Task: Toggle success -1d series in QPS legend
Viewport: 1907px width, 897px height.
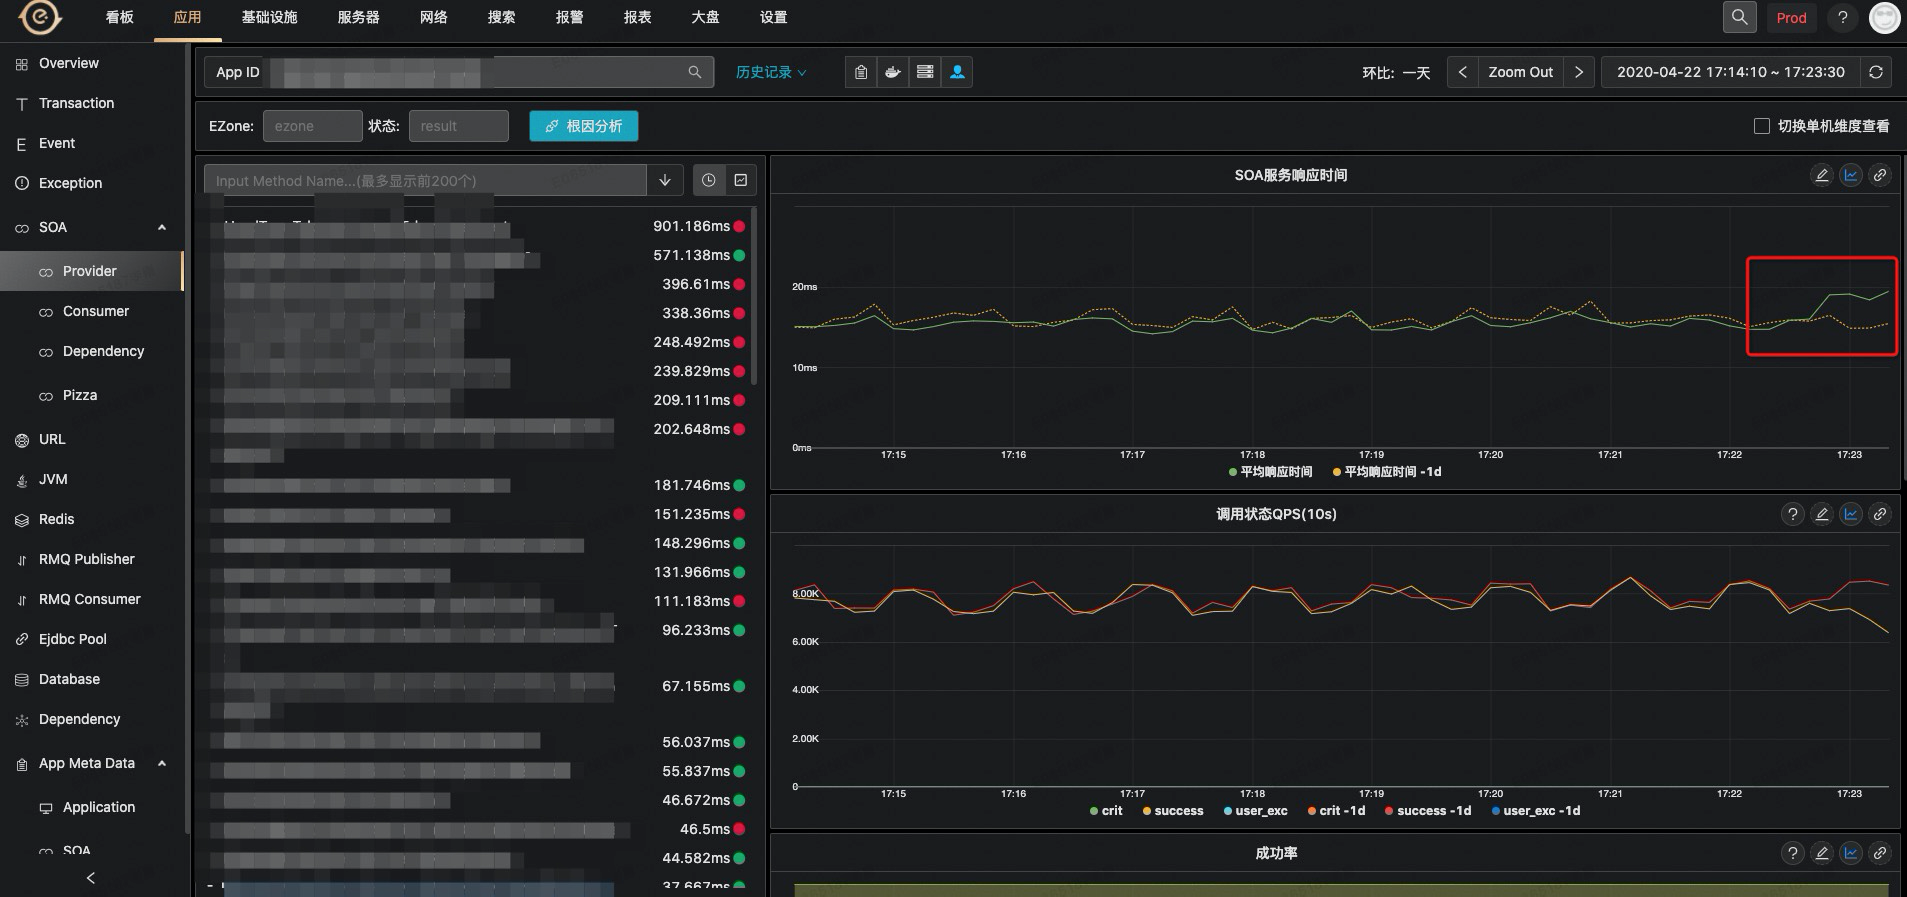Action: 1428,811
